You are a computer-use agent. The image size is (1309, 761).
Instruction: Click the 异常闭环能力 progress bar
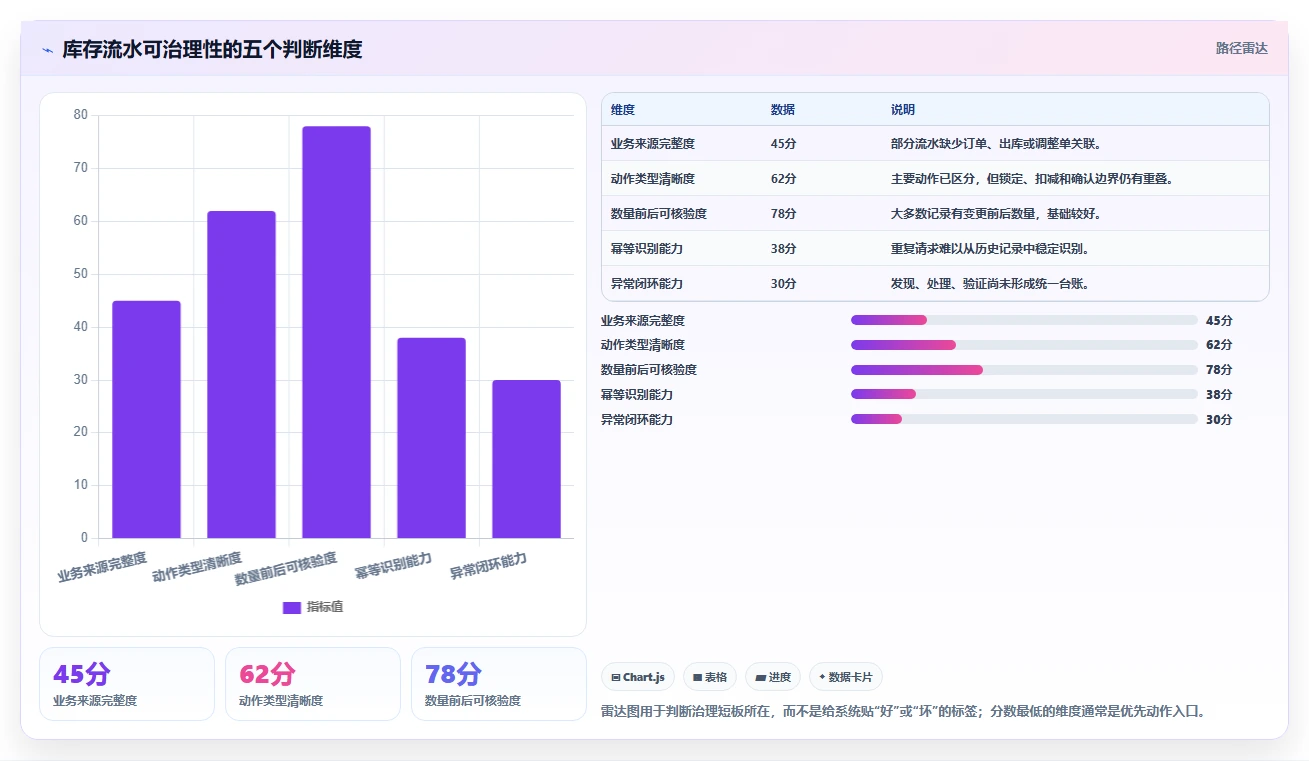click(x=1024, y=419)
